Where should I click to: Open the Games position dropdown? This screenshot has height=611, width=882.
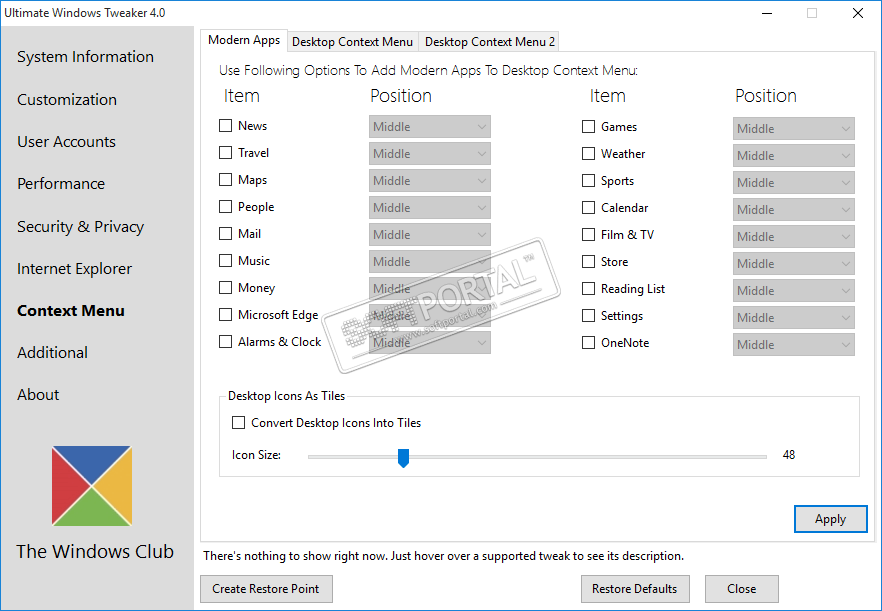pos(794,128)
